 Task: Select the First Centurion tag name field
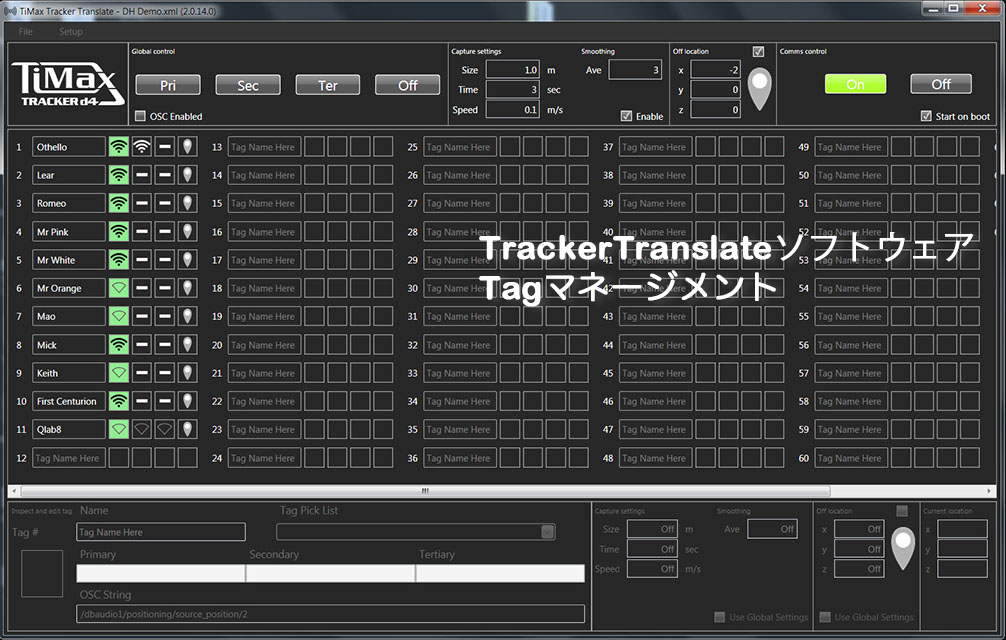[x=69, y=401]
